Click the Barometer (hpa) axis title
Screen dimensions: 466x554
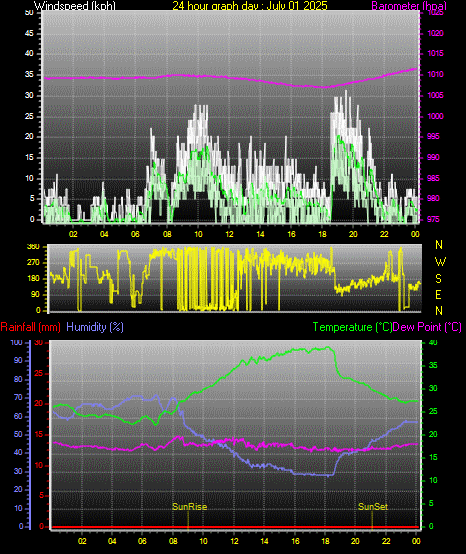click(409, 6)
